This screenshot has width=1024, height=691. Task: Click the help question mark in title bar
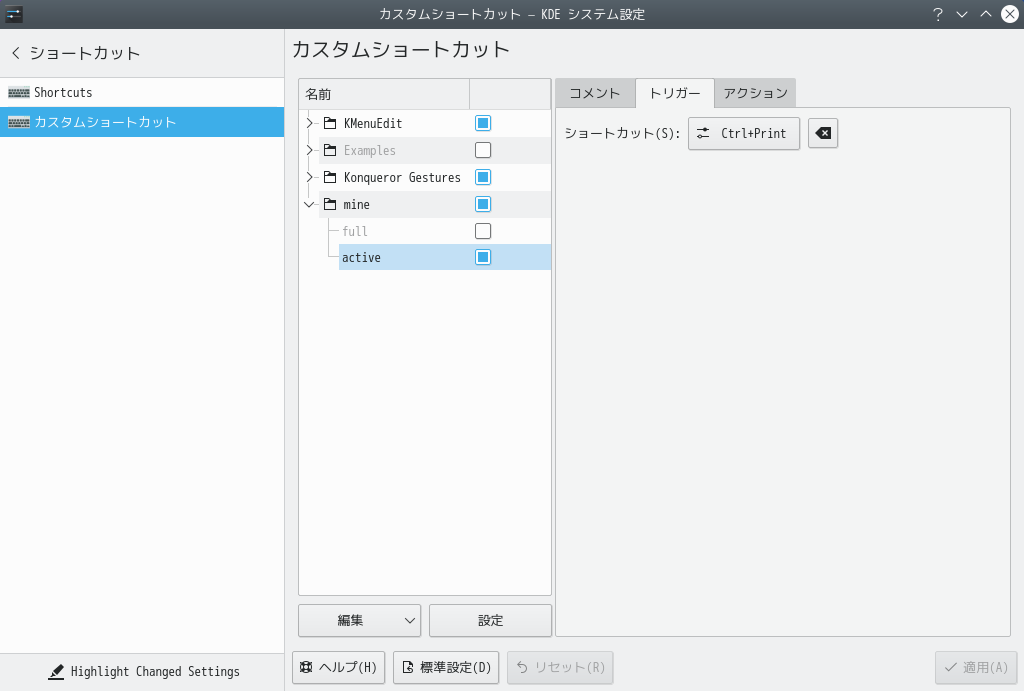click(x=938, y=14)
